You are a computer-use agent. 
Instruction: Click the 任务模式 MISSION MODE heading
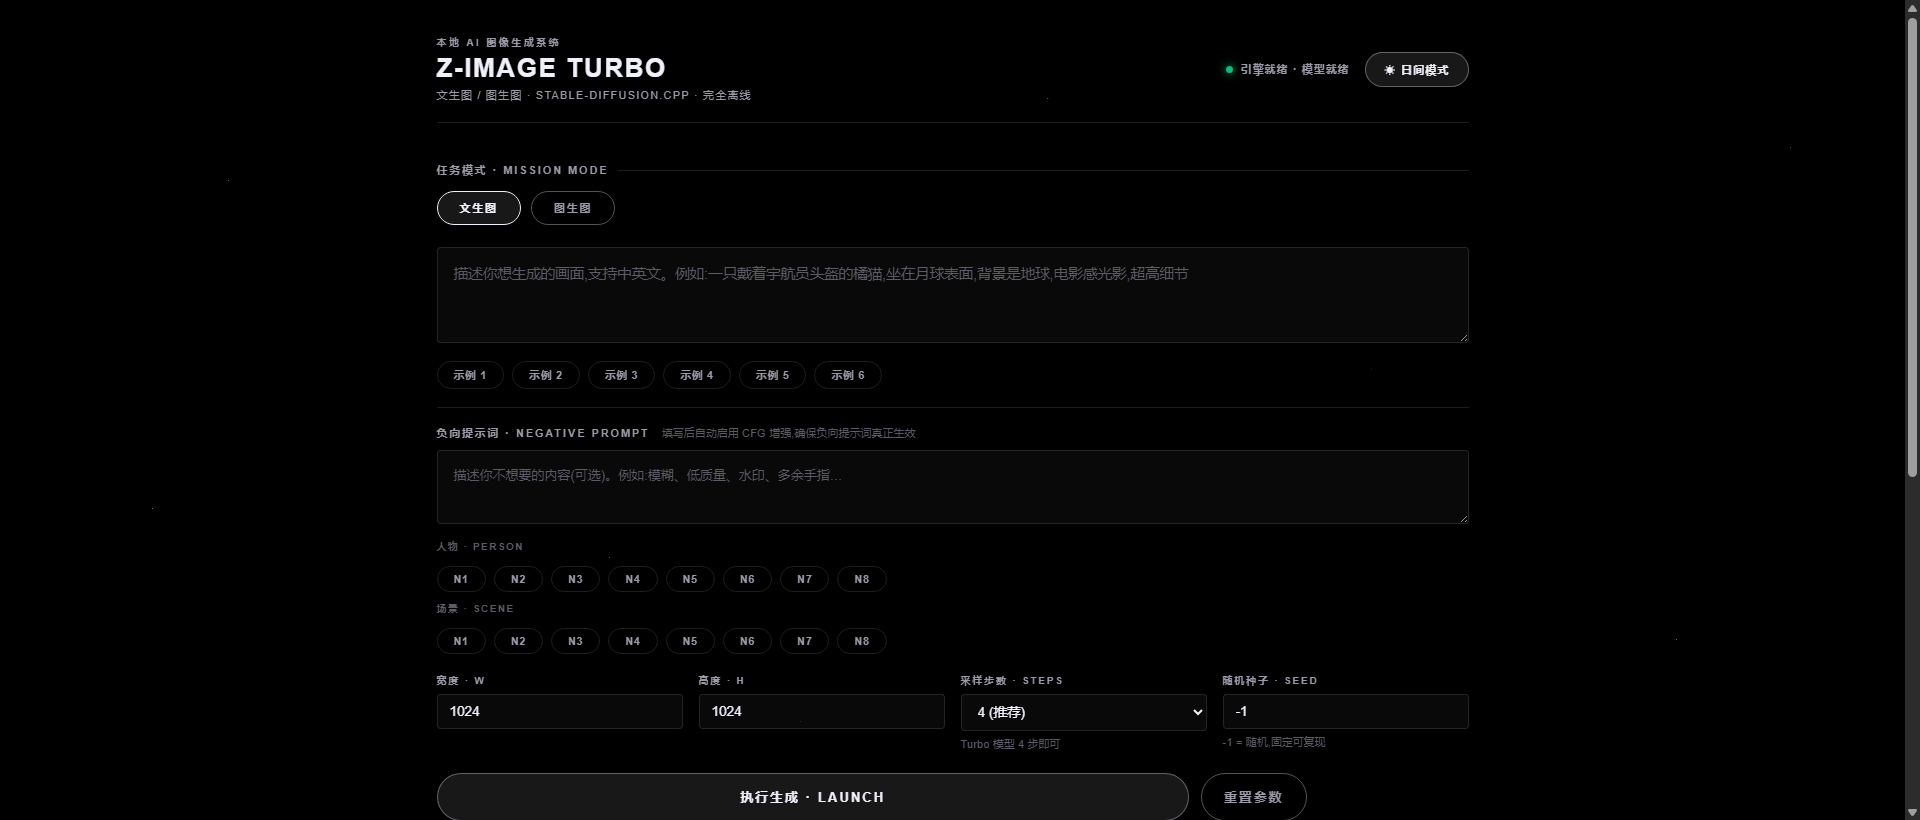tap(522, 170)
